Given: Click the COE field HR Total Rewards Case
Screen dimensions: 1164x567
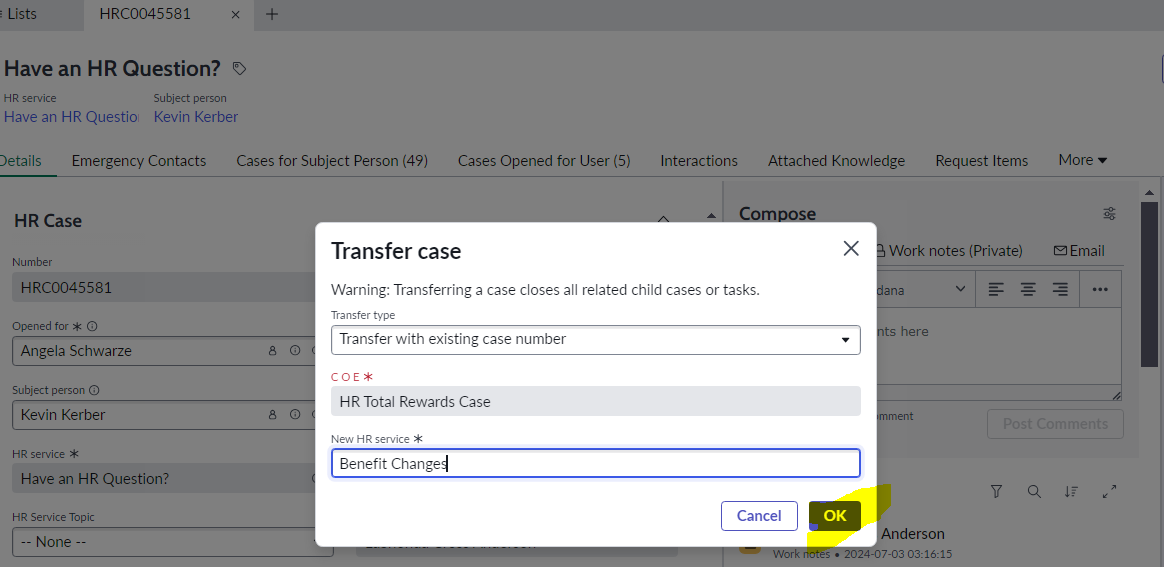Looking at the screenshot, I should (595, 401).
